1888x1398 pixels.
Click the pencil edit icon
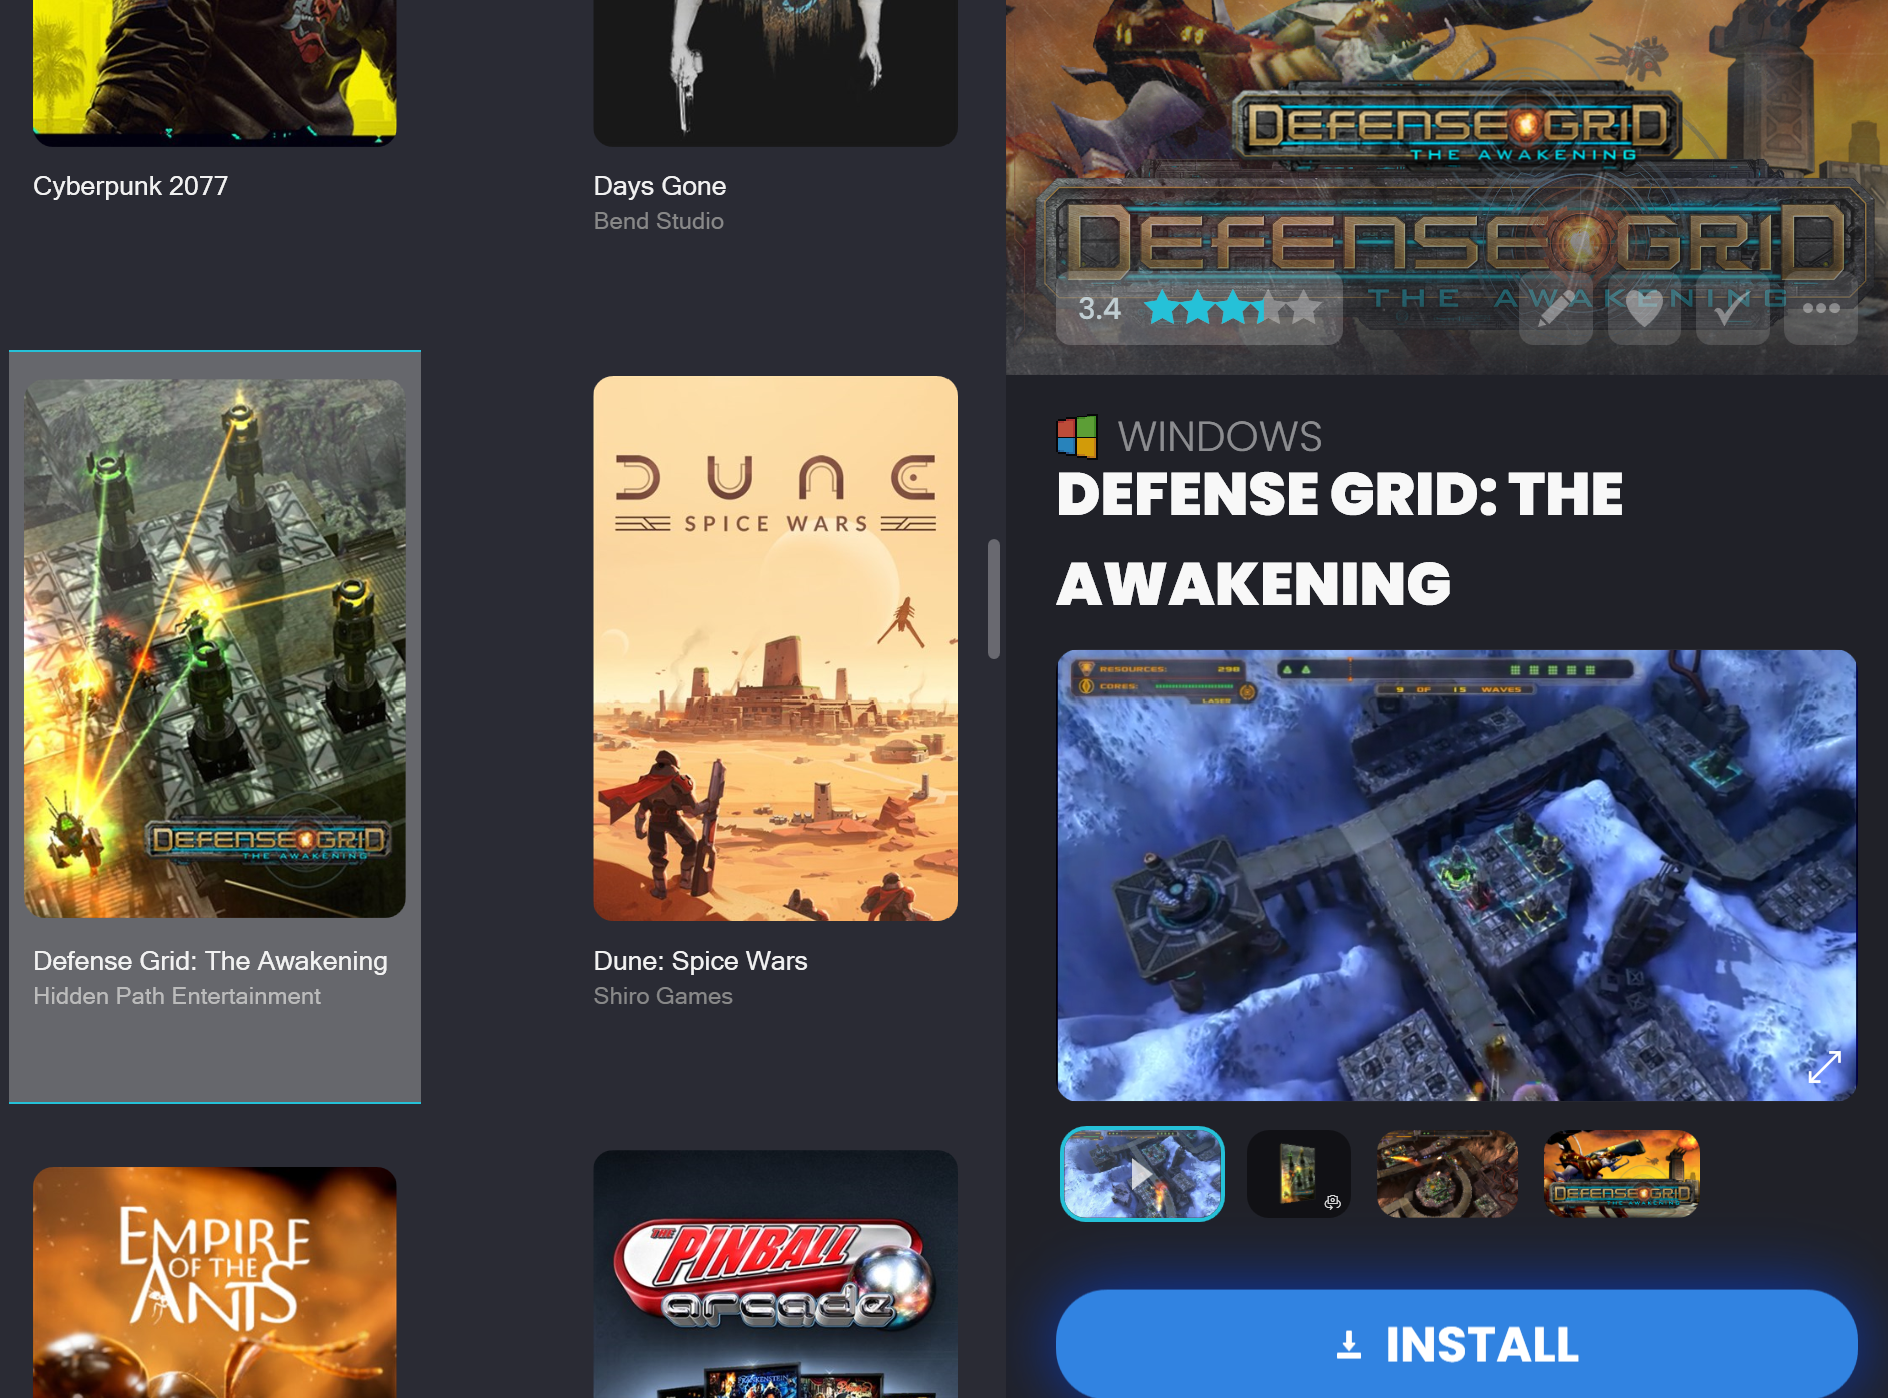(x=1555, y=309)
